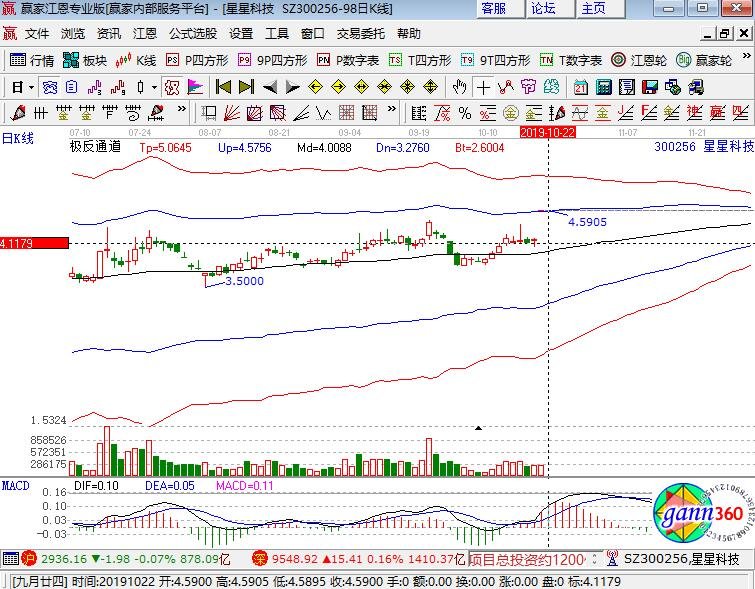This screenshot has height=589, width=755.
Task: Click the percent sign tool icon
Action: coord(465,114)
